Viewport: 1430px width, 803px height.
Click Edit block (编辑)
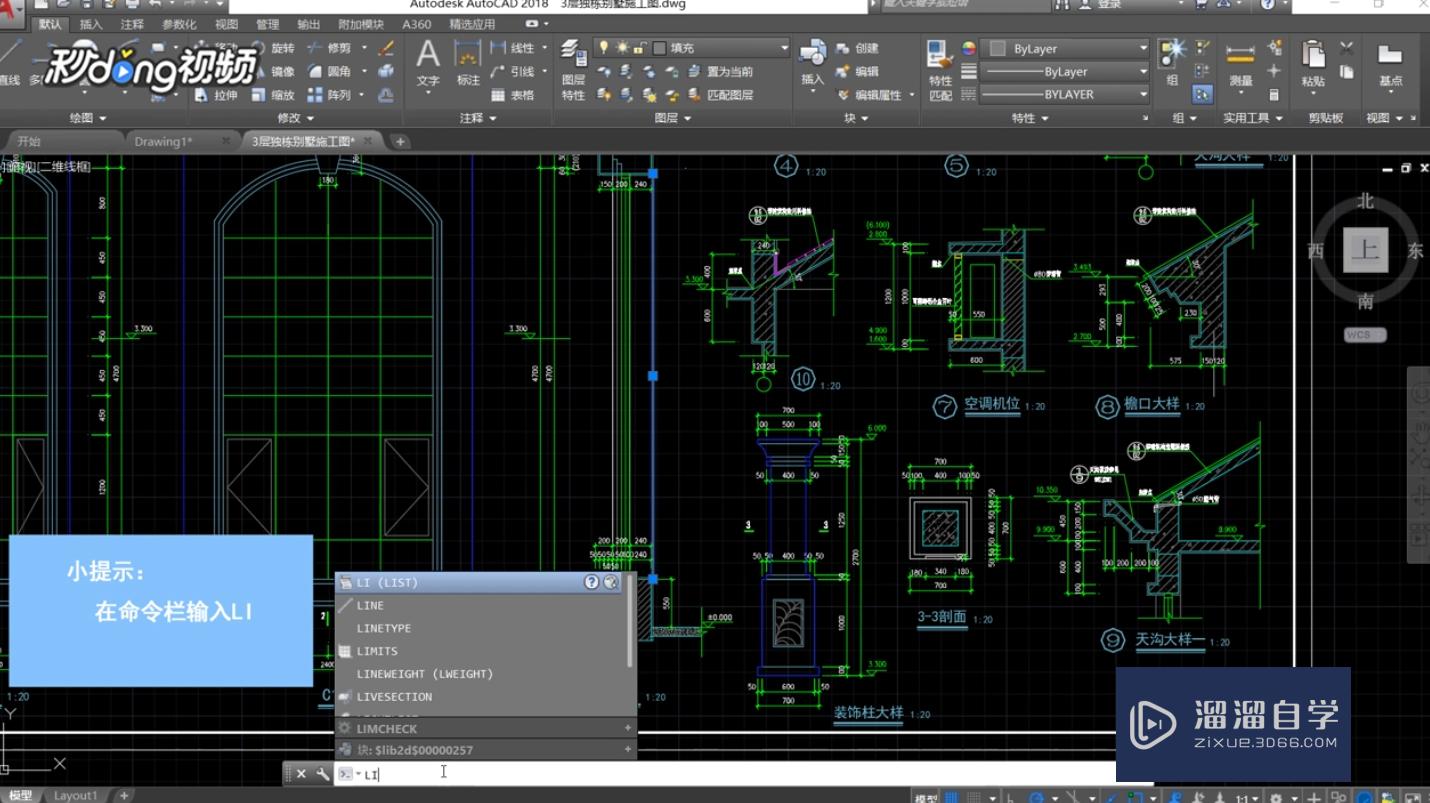858,72
